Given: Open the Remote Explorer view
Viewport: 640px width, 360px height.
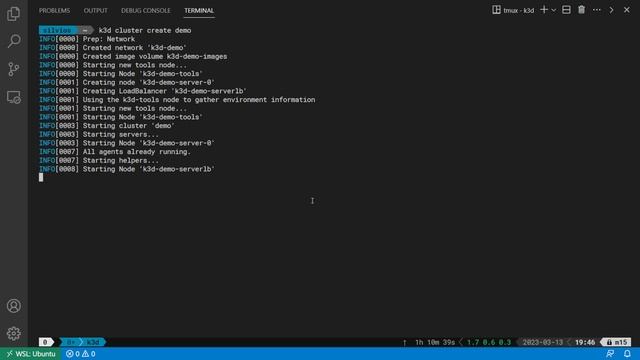Looking at the screenshot, I should coord(13,97).
